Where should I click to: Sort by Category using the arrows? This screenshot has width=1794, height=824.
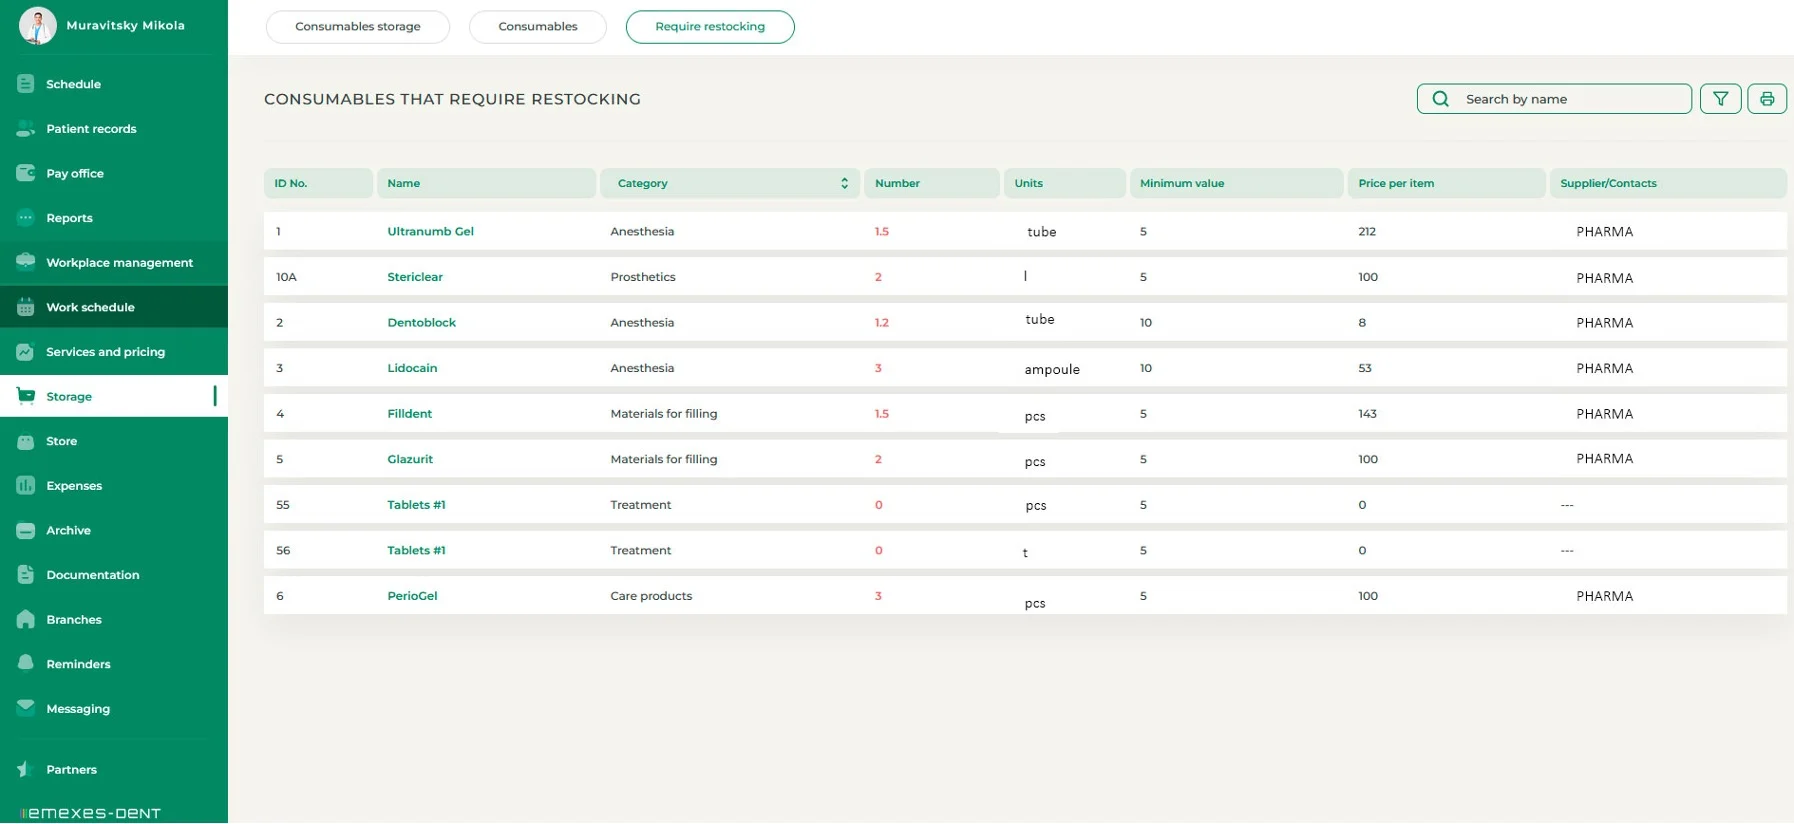pos(844,183)
